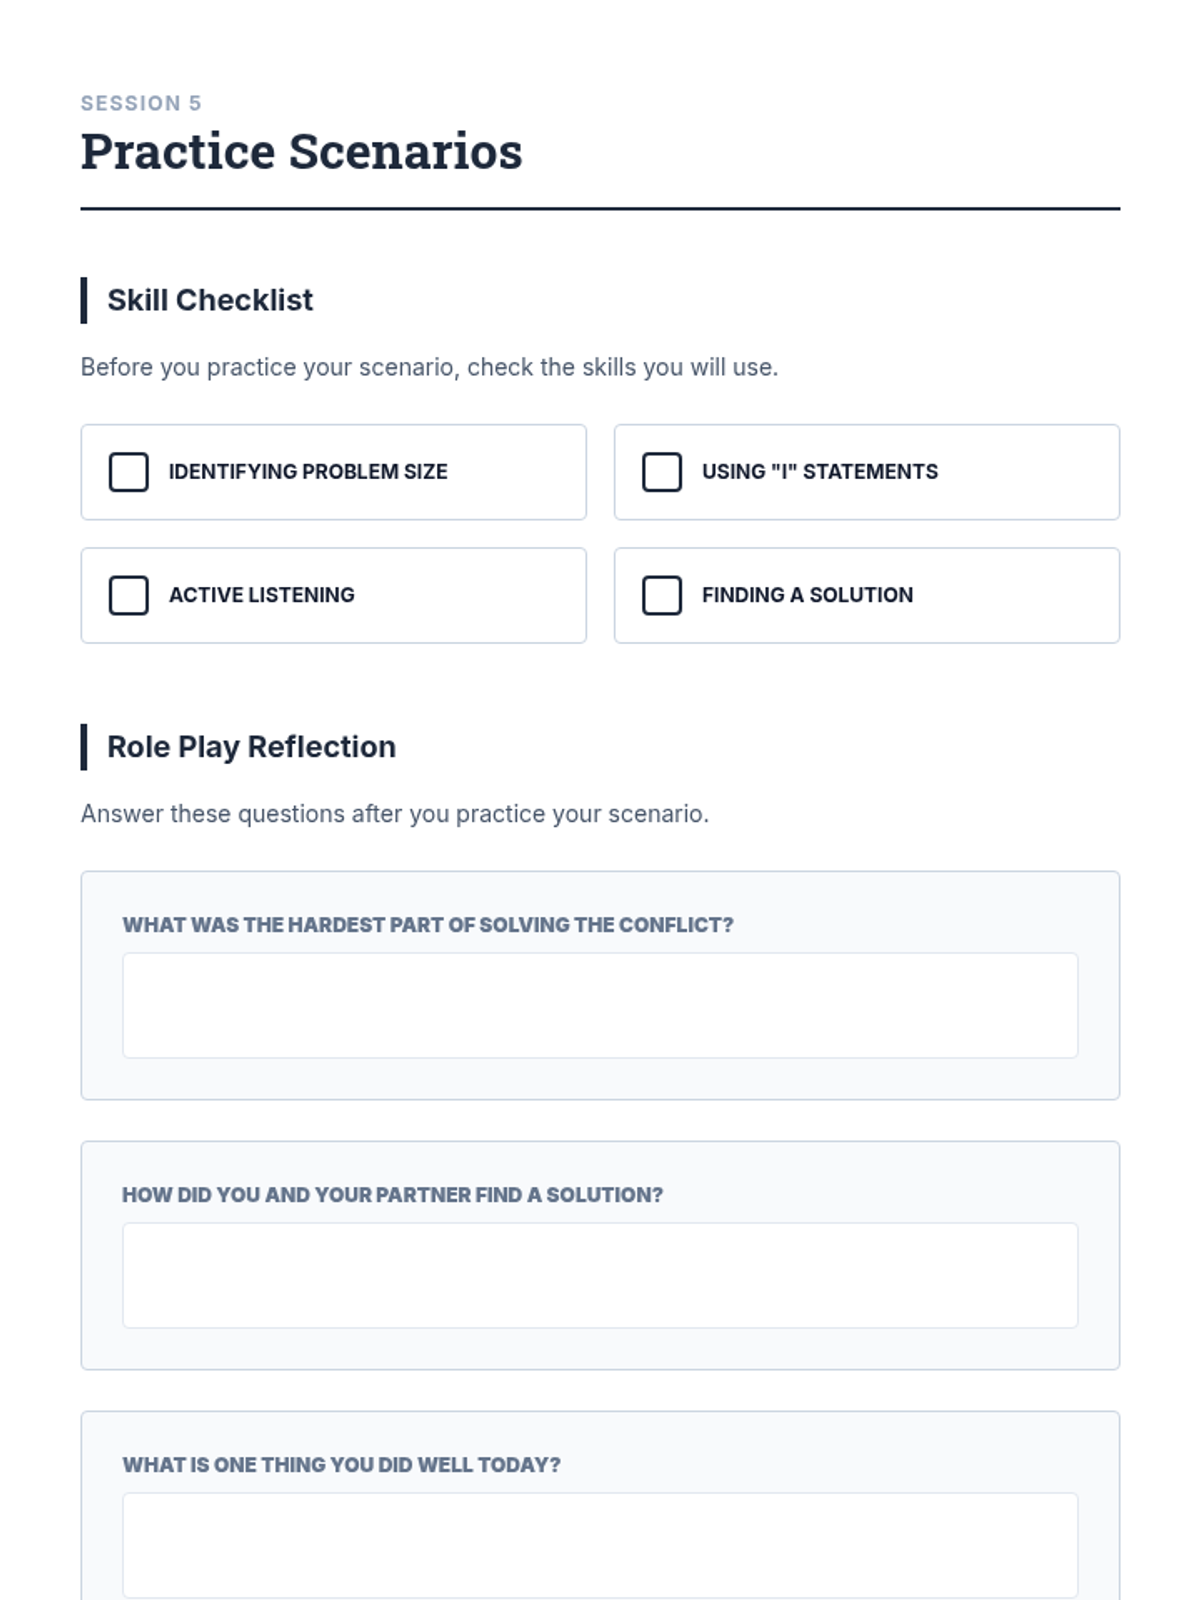Focus the hardest part of conflict answer box
1200x1600 pixels.
[600, 1005]
